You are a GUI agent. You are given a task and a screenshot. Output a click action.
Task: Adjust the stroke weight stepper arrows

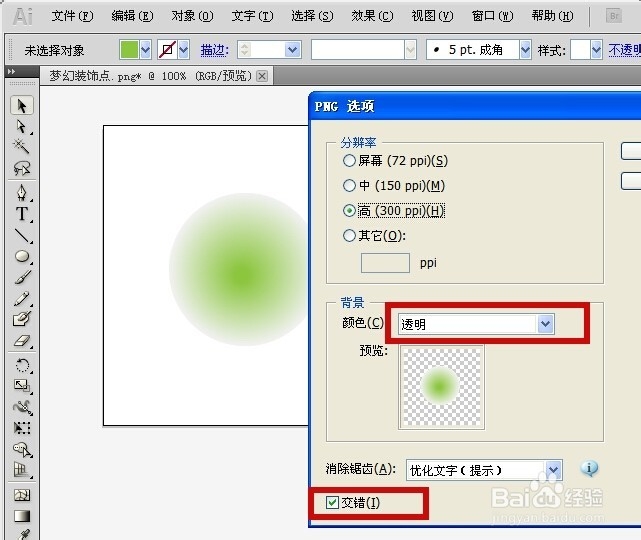click(x=244, y=50)
